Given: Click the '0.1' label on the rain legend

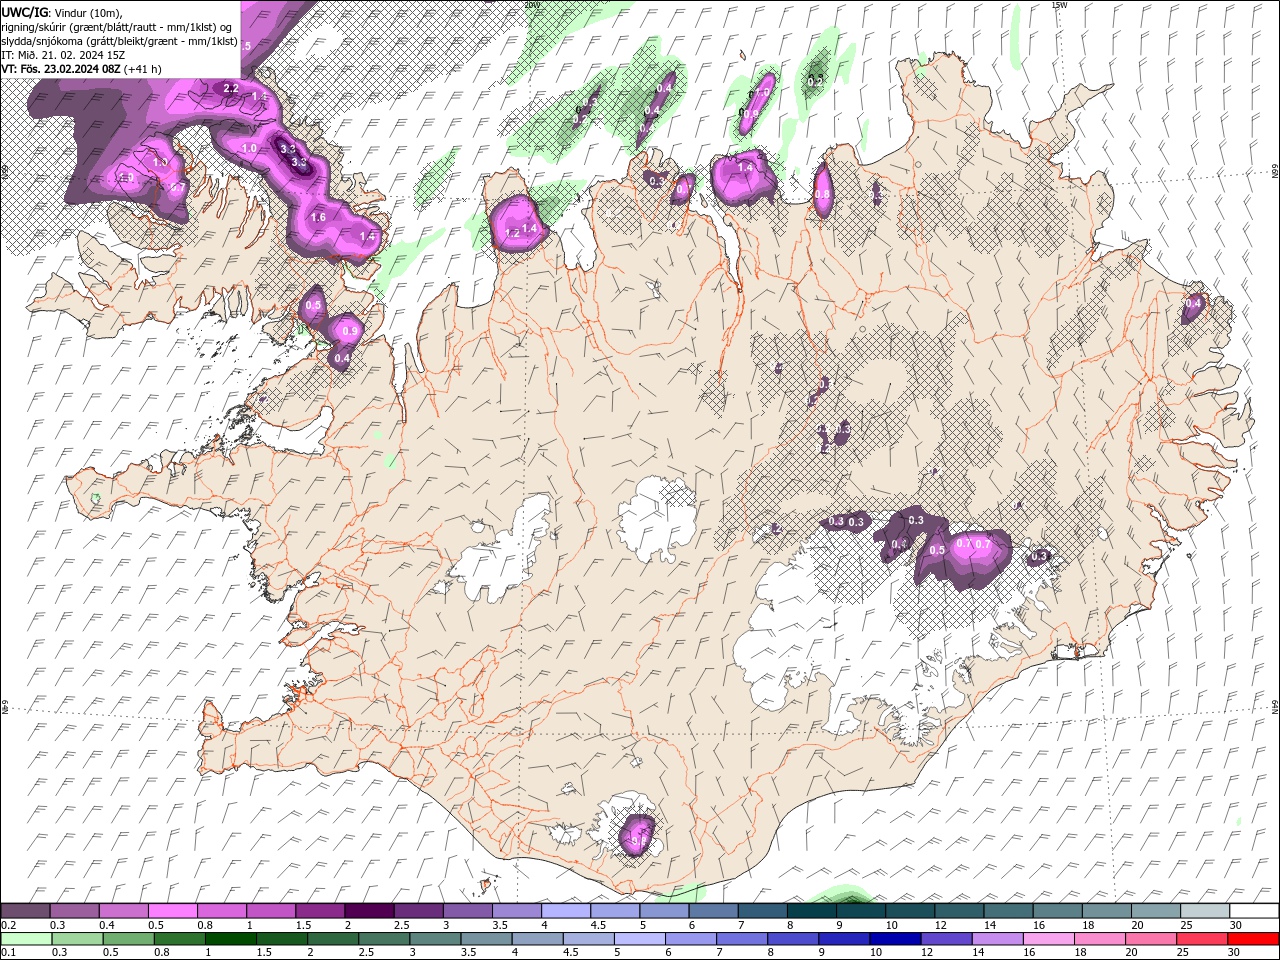Looking at the screenshot, I should pyautogui.click(x=8, y=953).
